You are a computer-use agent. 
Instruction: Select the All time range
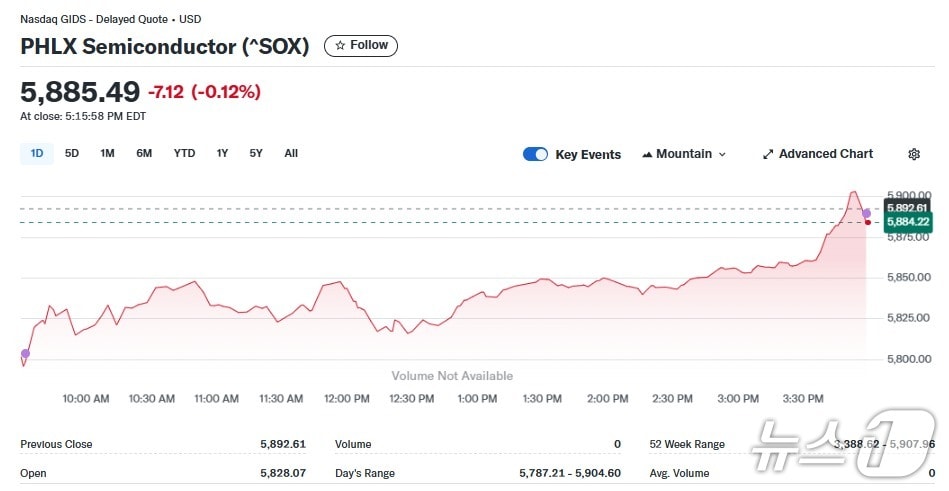pyautogui.click(x=291, y=153)
